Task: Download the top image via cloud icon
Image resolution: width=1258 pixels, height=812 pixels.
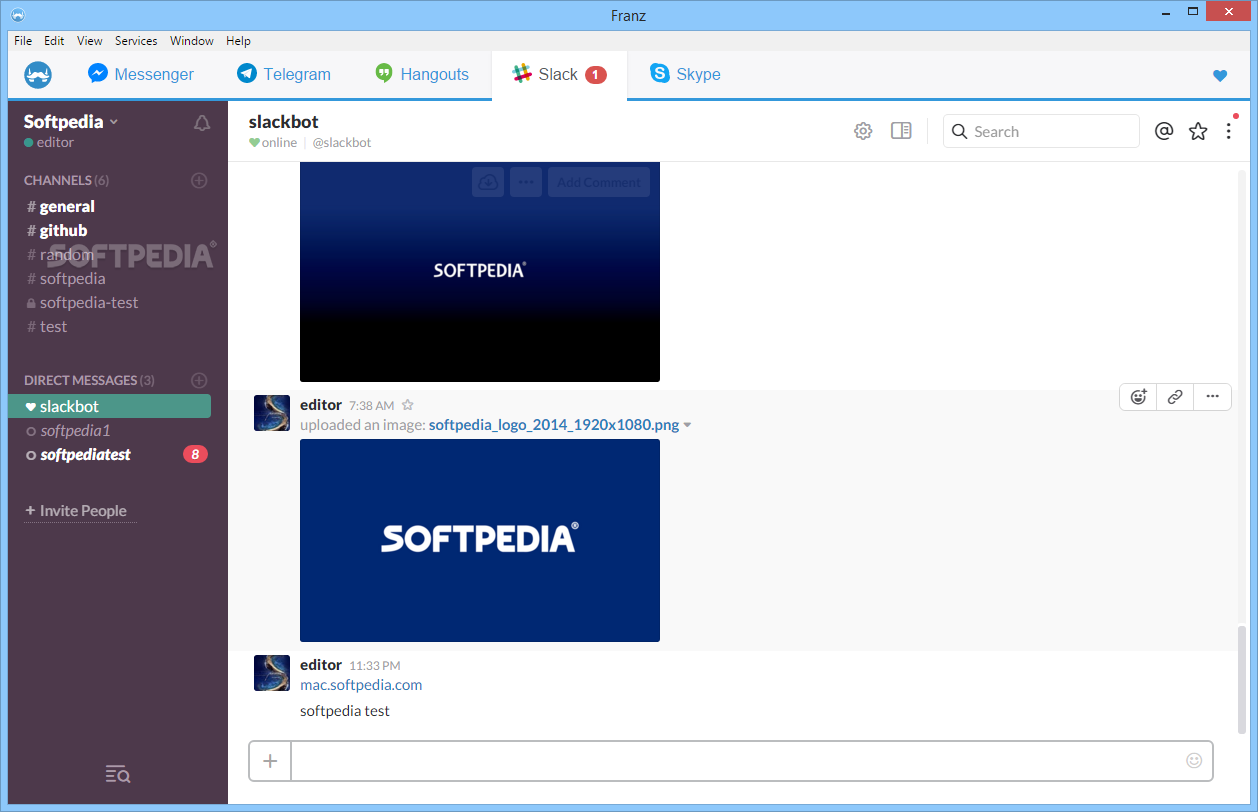Action: click(488, 182)
